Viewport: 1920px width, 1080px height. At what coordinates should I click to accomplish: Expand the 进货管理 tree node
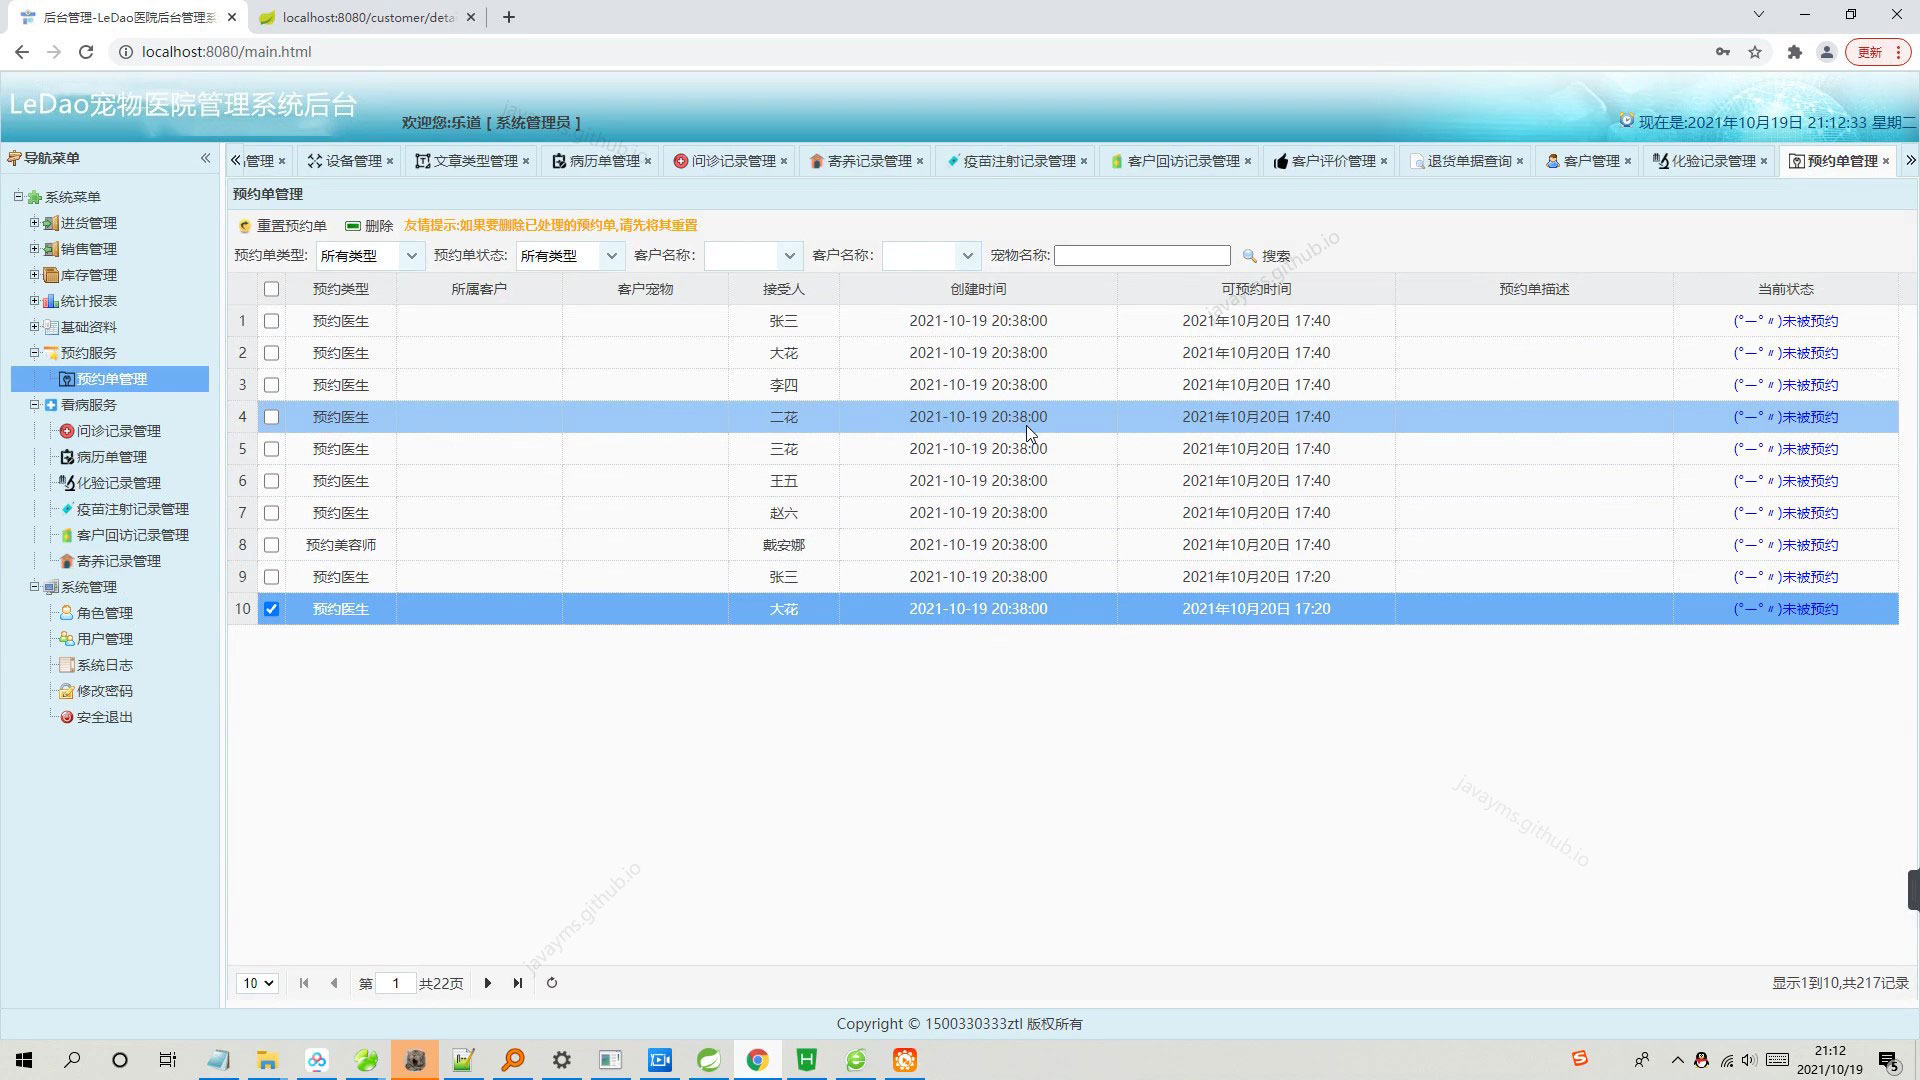click(x=34, y=223)
